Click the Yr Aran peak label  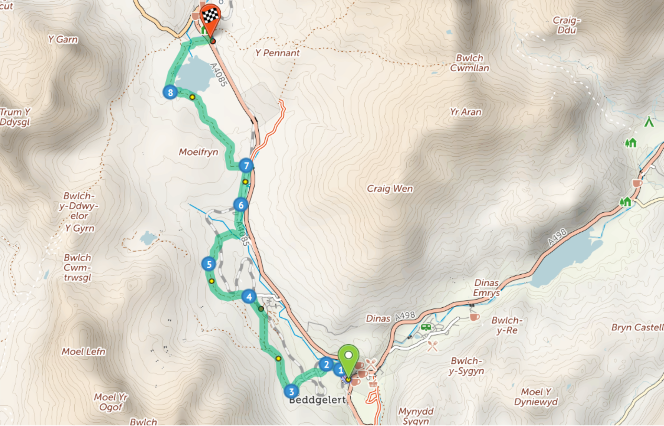click(x=466, y=112)
